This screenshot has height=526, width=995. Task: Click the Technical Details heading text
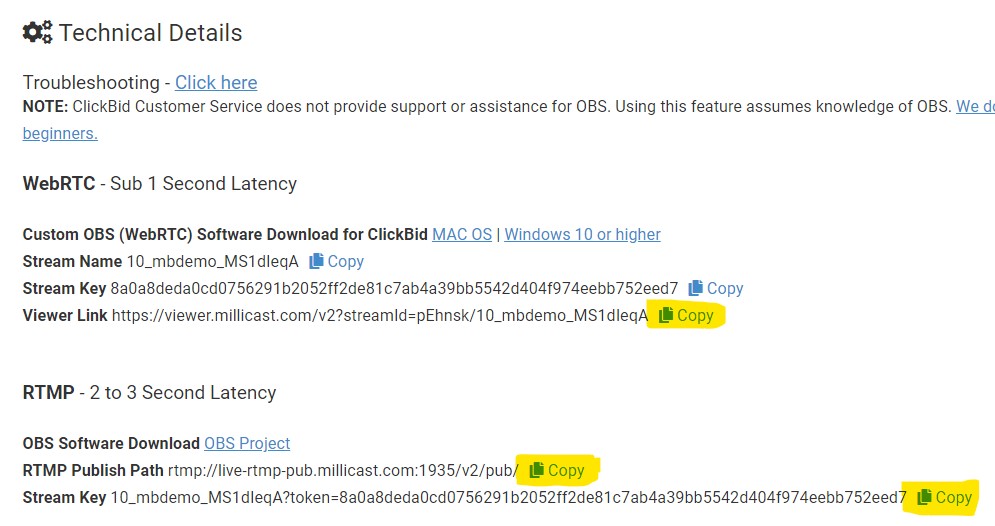tap(150, 33)
